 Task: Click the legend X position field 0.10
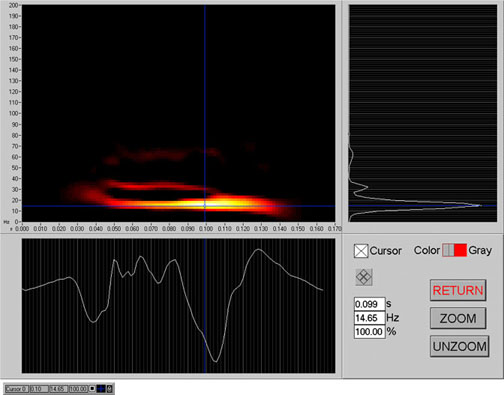39,389
